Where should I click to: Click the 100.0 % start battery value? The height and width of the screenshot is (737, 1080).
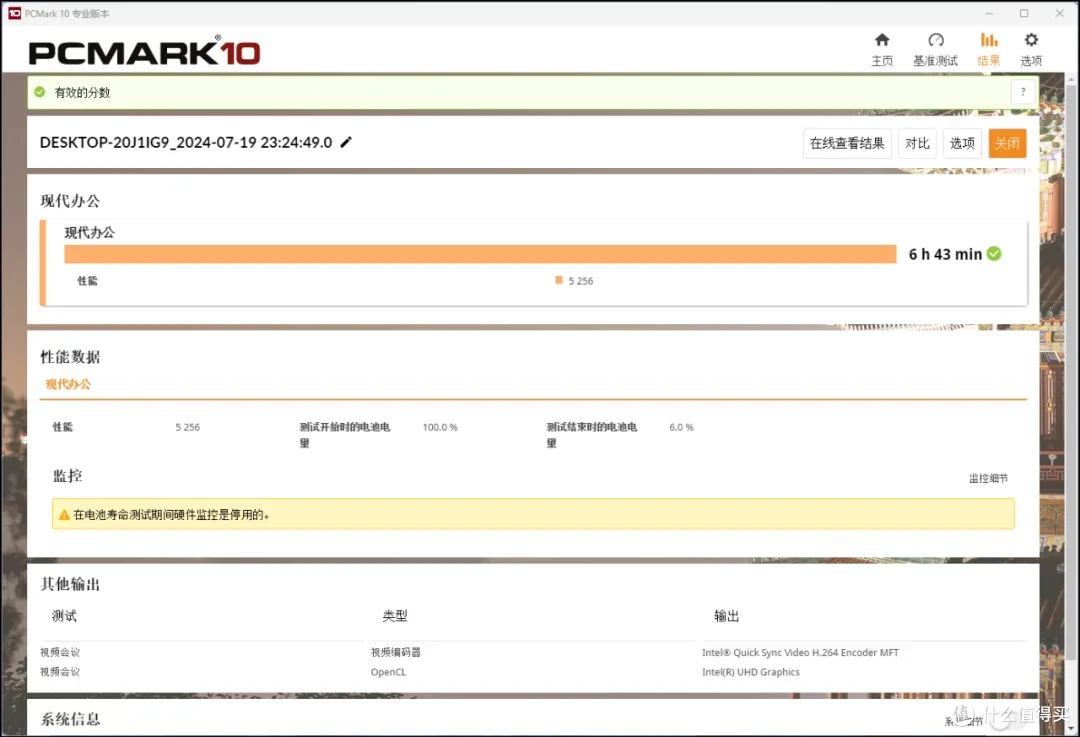click(440, 427)
